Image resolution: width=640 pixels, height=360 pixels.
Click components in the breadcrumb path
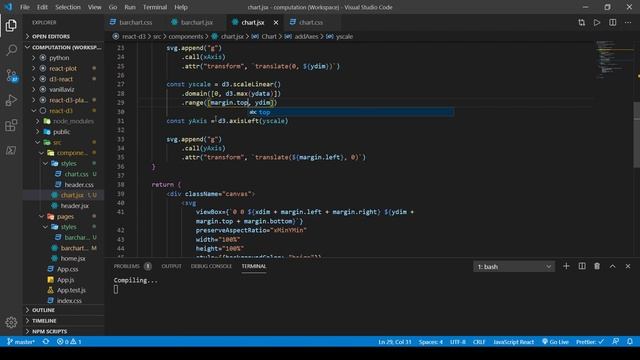click(186, 36)
